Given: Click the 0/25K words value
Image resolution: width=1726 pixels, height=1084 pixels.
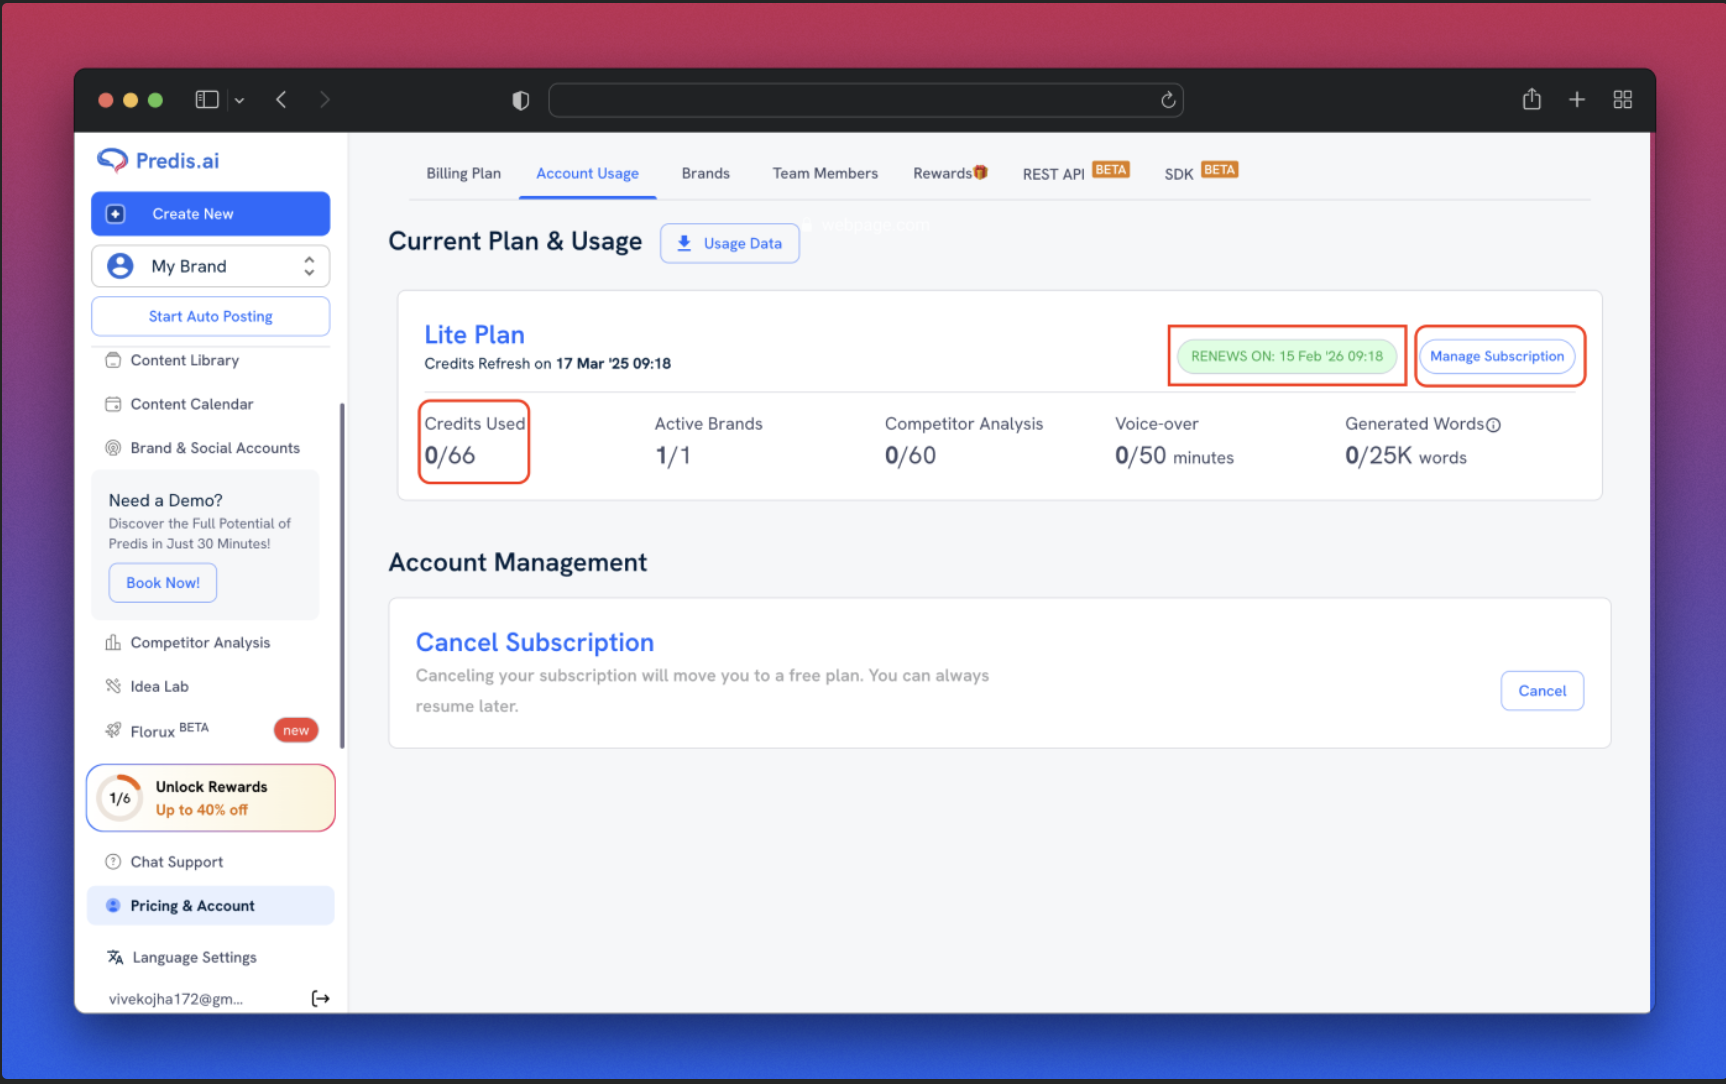Looking at the screenshot, I should coord(1406,456).
